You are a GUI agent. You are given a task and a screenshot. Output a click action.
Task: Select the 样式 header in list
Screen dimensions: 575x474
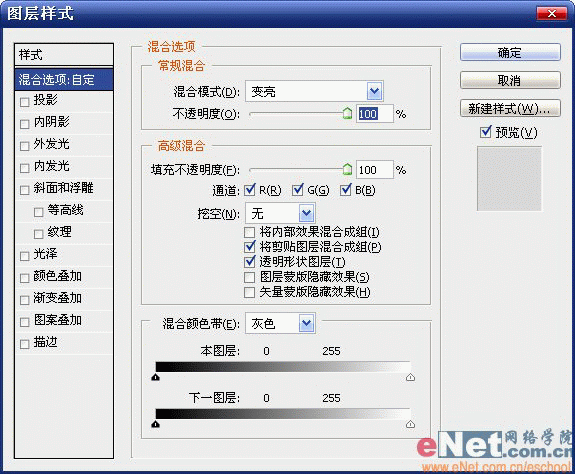tap(64, 55)
